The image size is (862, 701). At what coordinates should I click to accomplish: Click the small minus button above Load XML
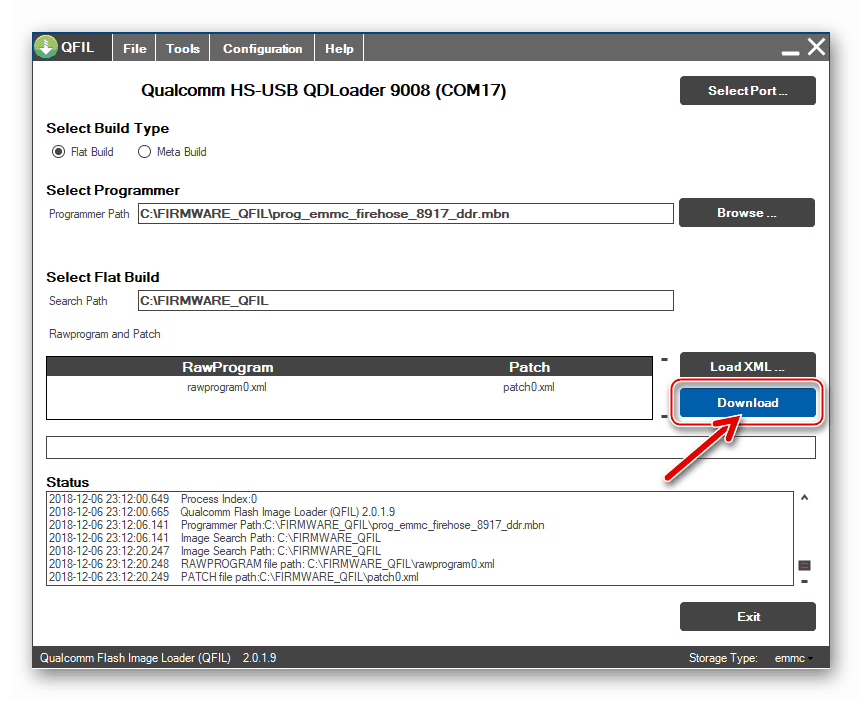(x=664, y=359)
